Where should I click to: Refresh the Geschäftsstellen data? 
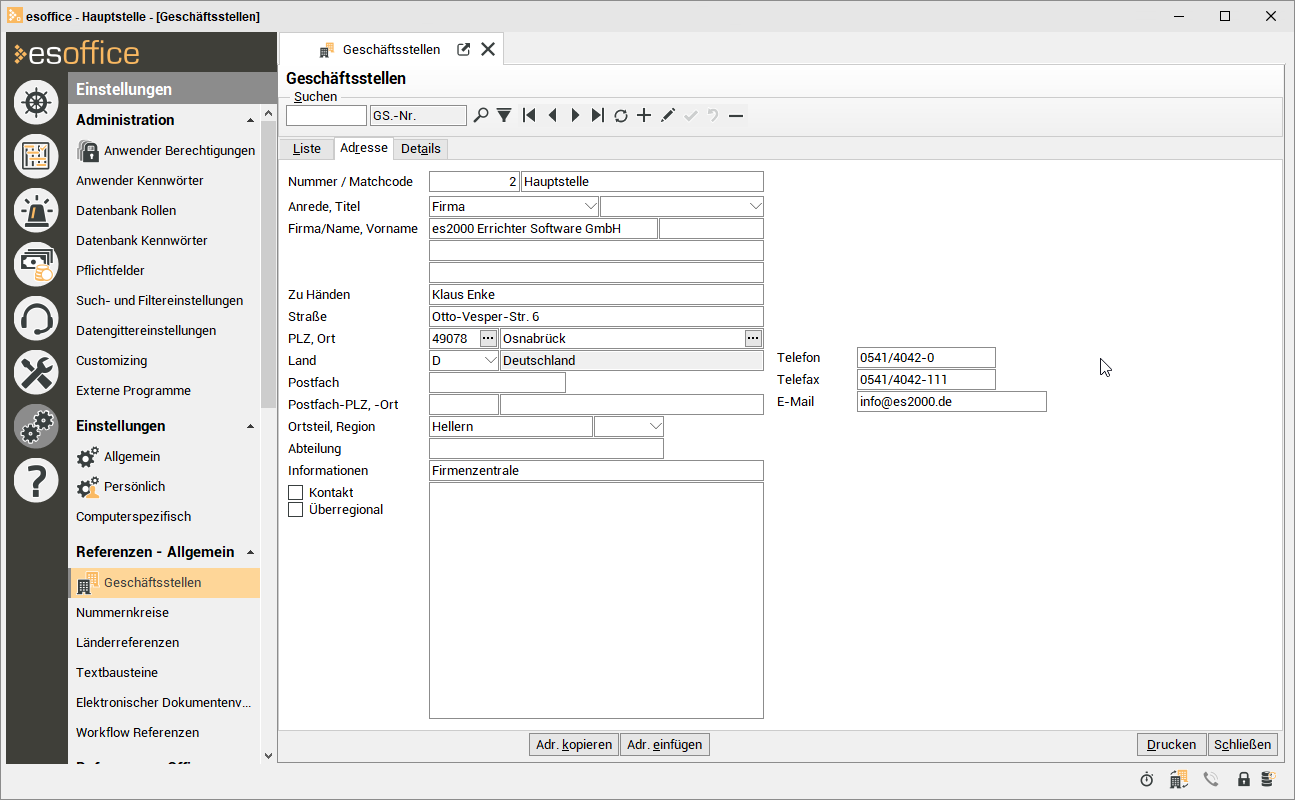[621, 116]
